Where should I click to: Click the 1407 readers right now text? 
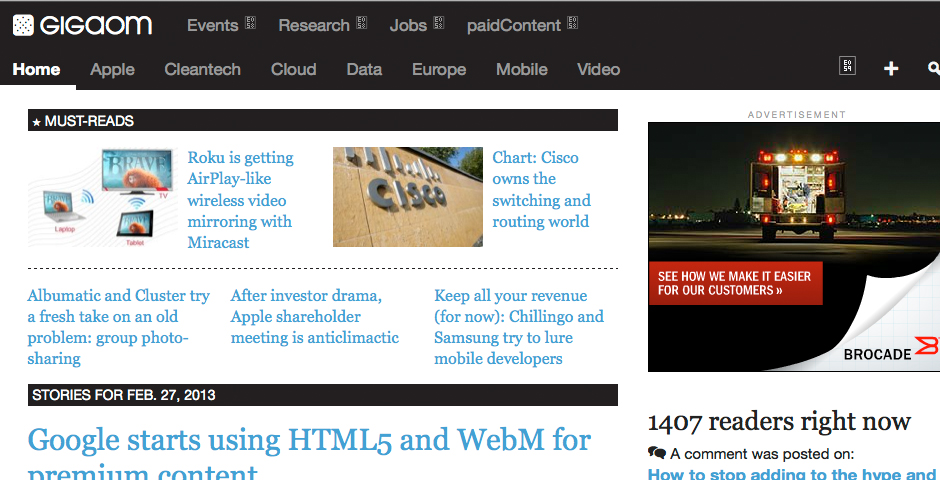coord(779,422)
